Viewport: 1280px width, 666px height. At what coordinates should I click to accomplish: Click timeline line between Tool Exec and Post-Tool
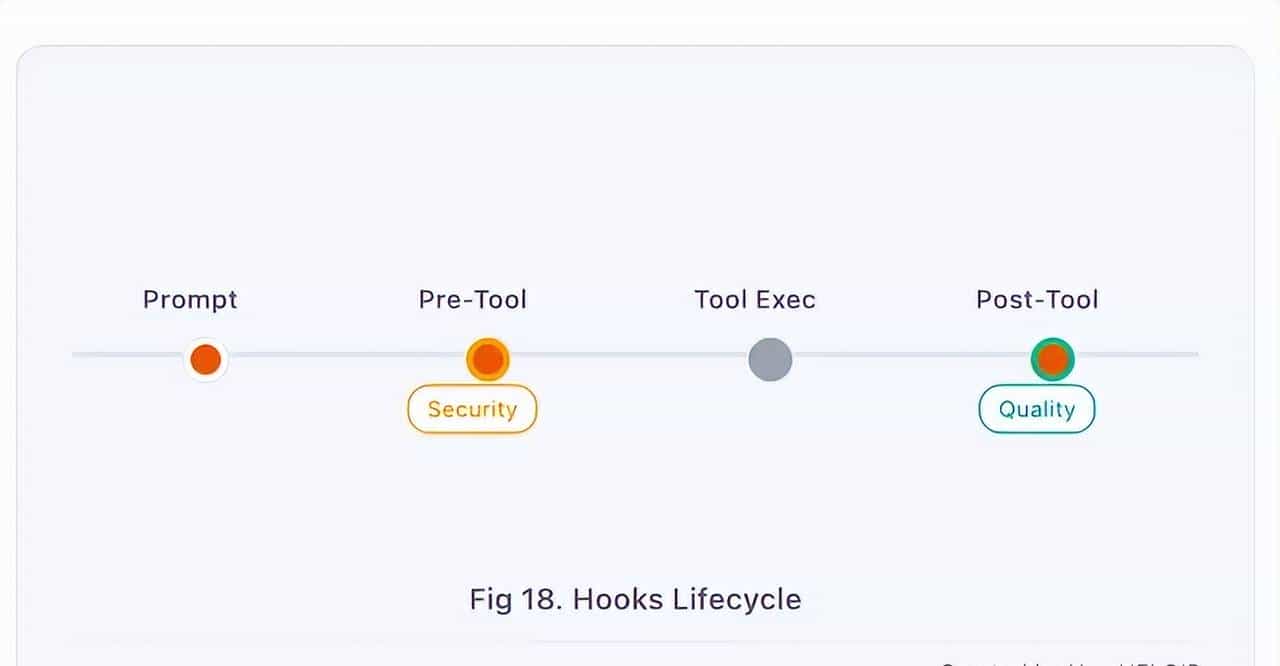tap(911, 354)
